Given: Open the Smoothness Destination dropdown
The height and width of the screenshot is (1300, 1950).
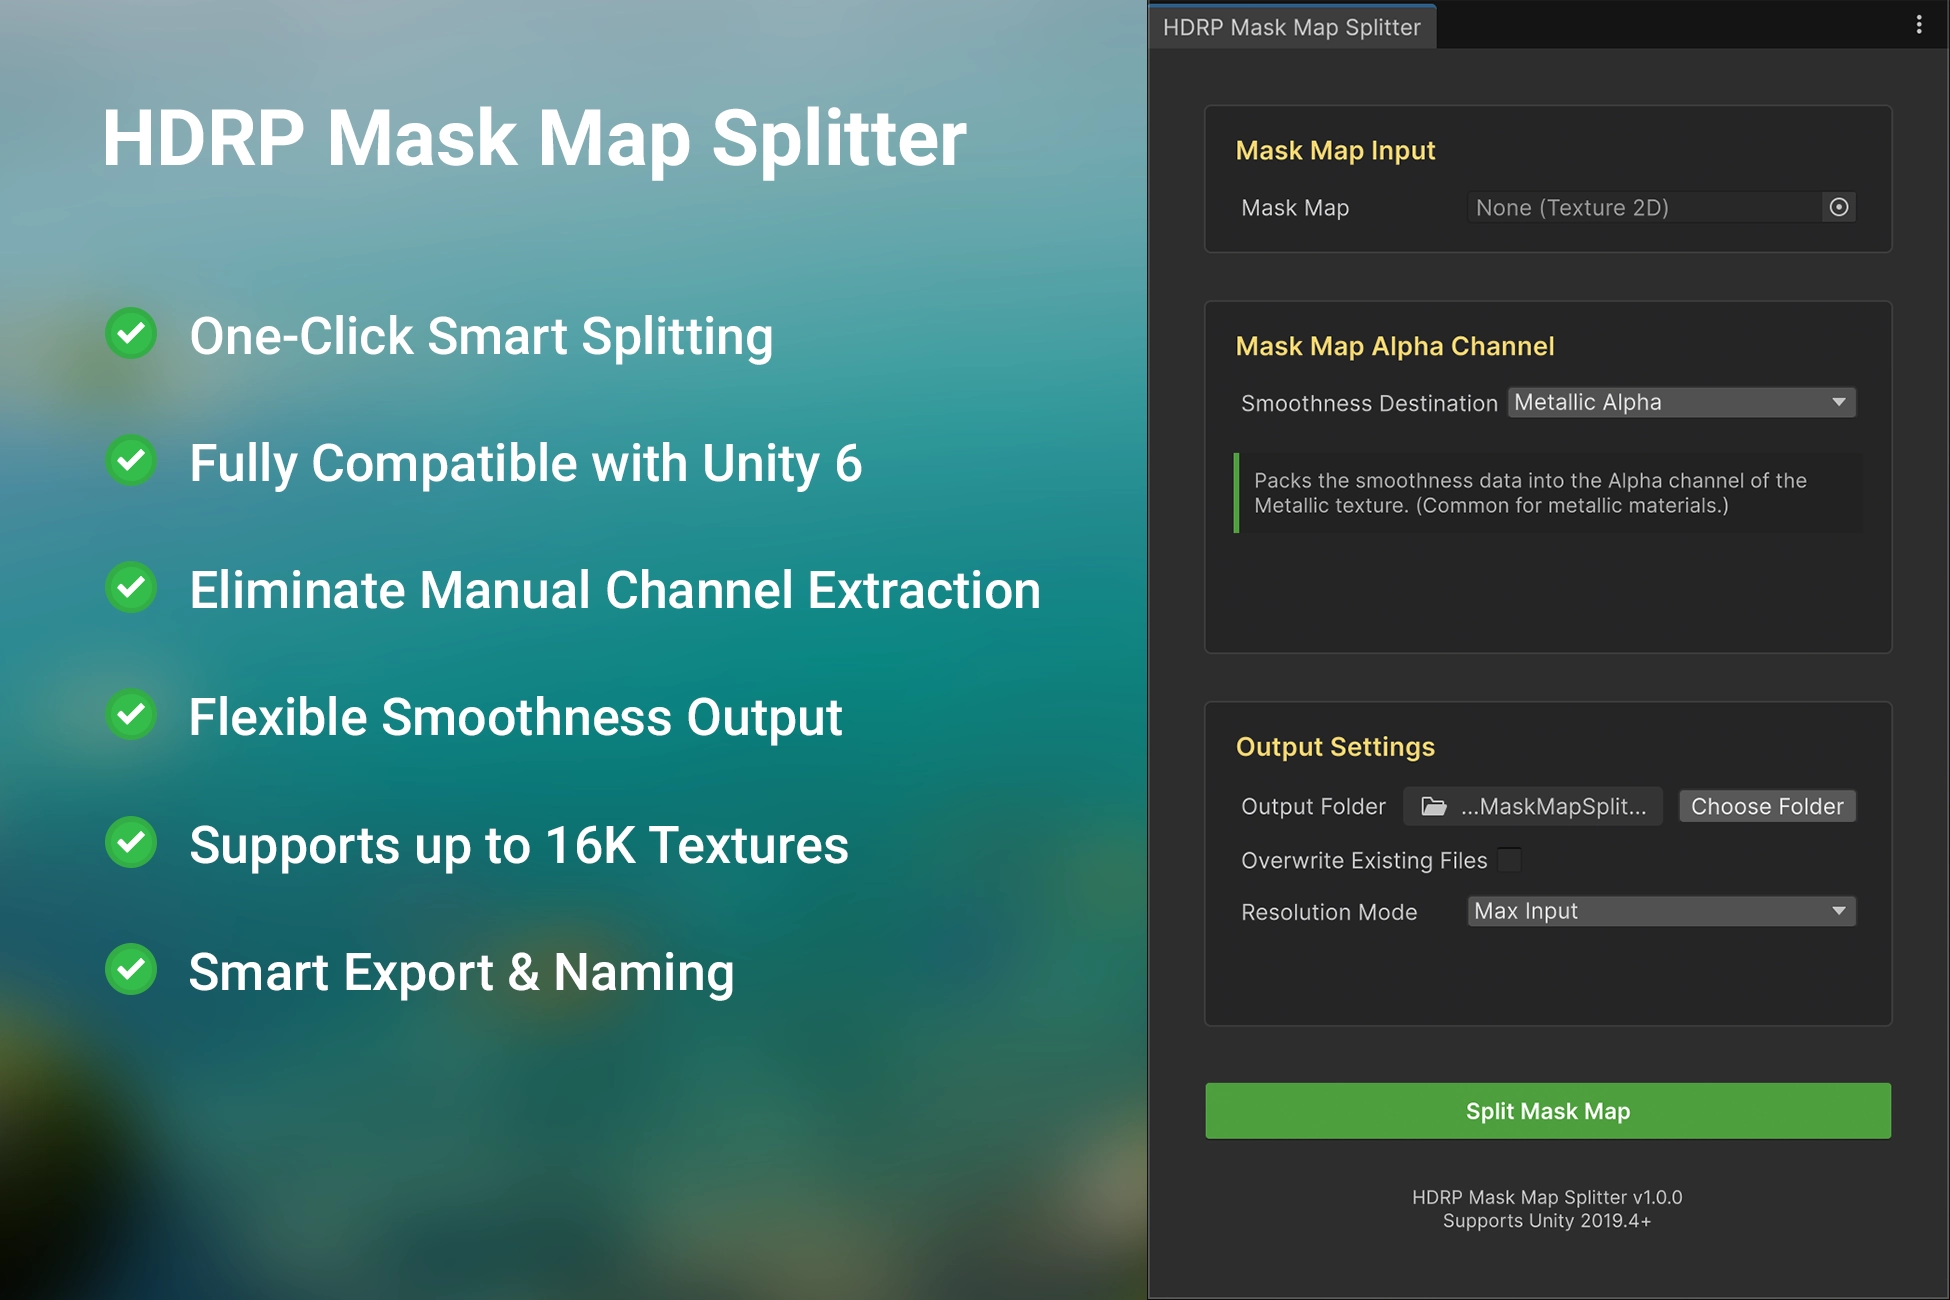Looking at the screenshot, I should pyautogui.click(x=1680, y=402).
